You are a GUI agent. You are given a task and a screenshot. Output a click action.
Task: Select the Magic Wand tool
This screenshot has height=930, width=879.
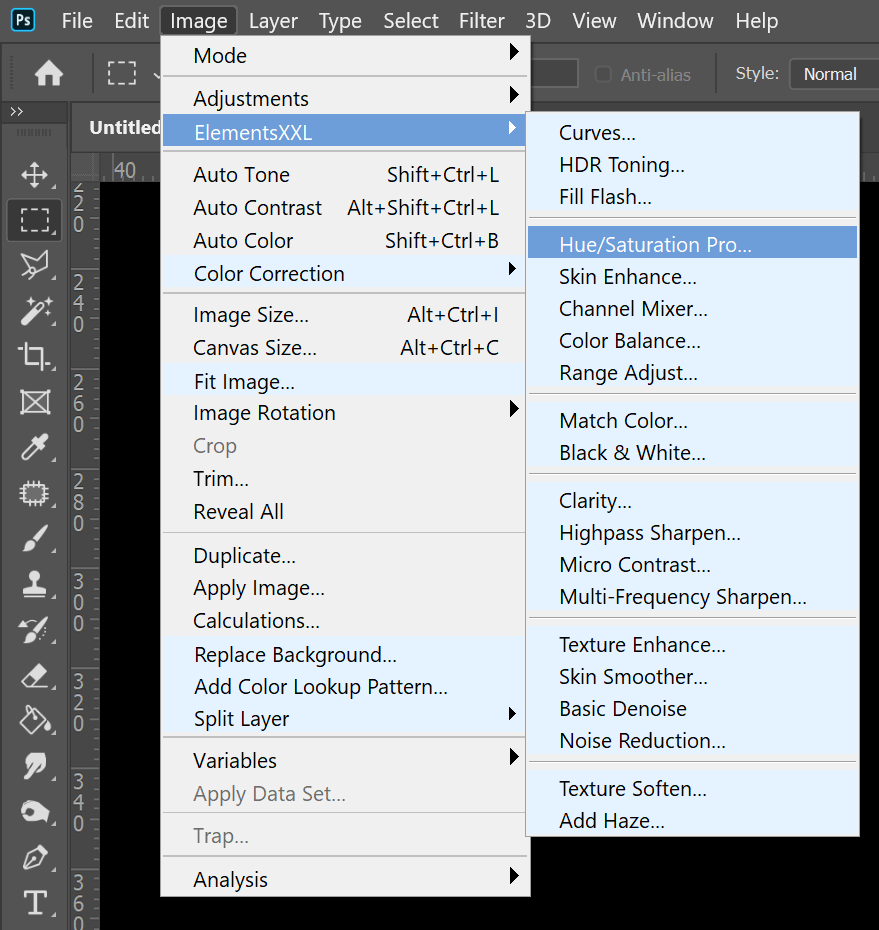tap(35, 311)
